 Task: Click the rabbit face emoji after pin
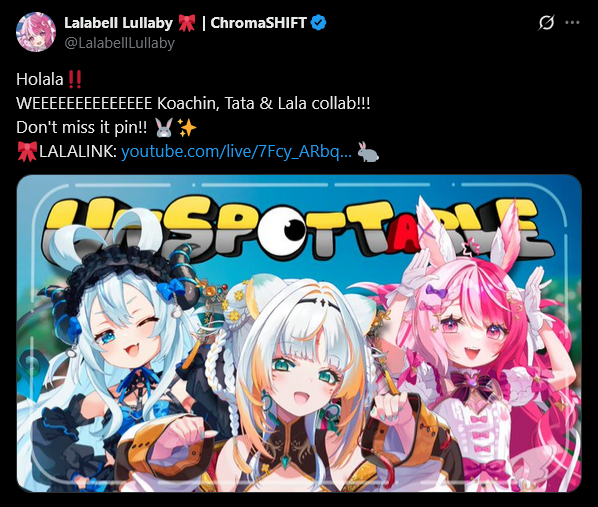(x=164, y=127)
